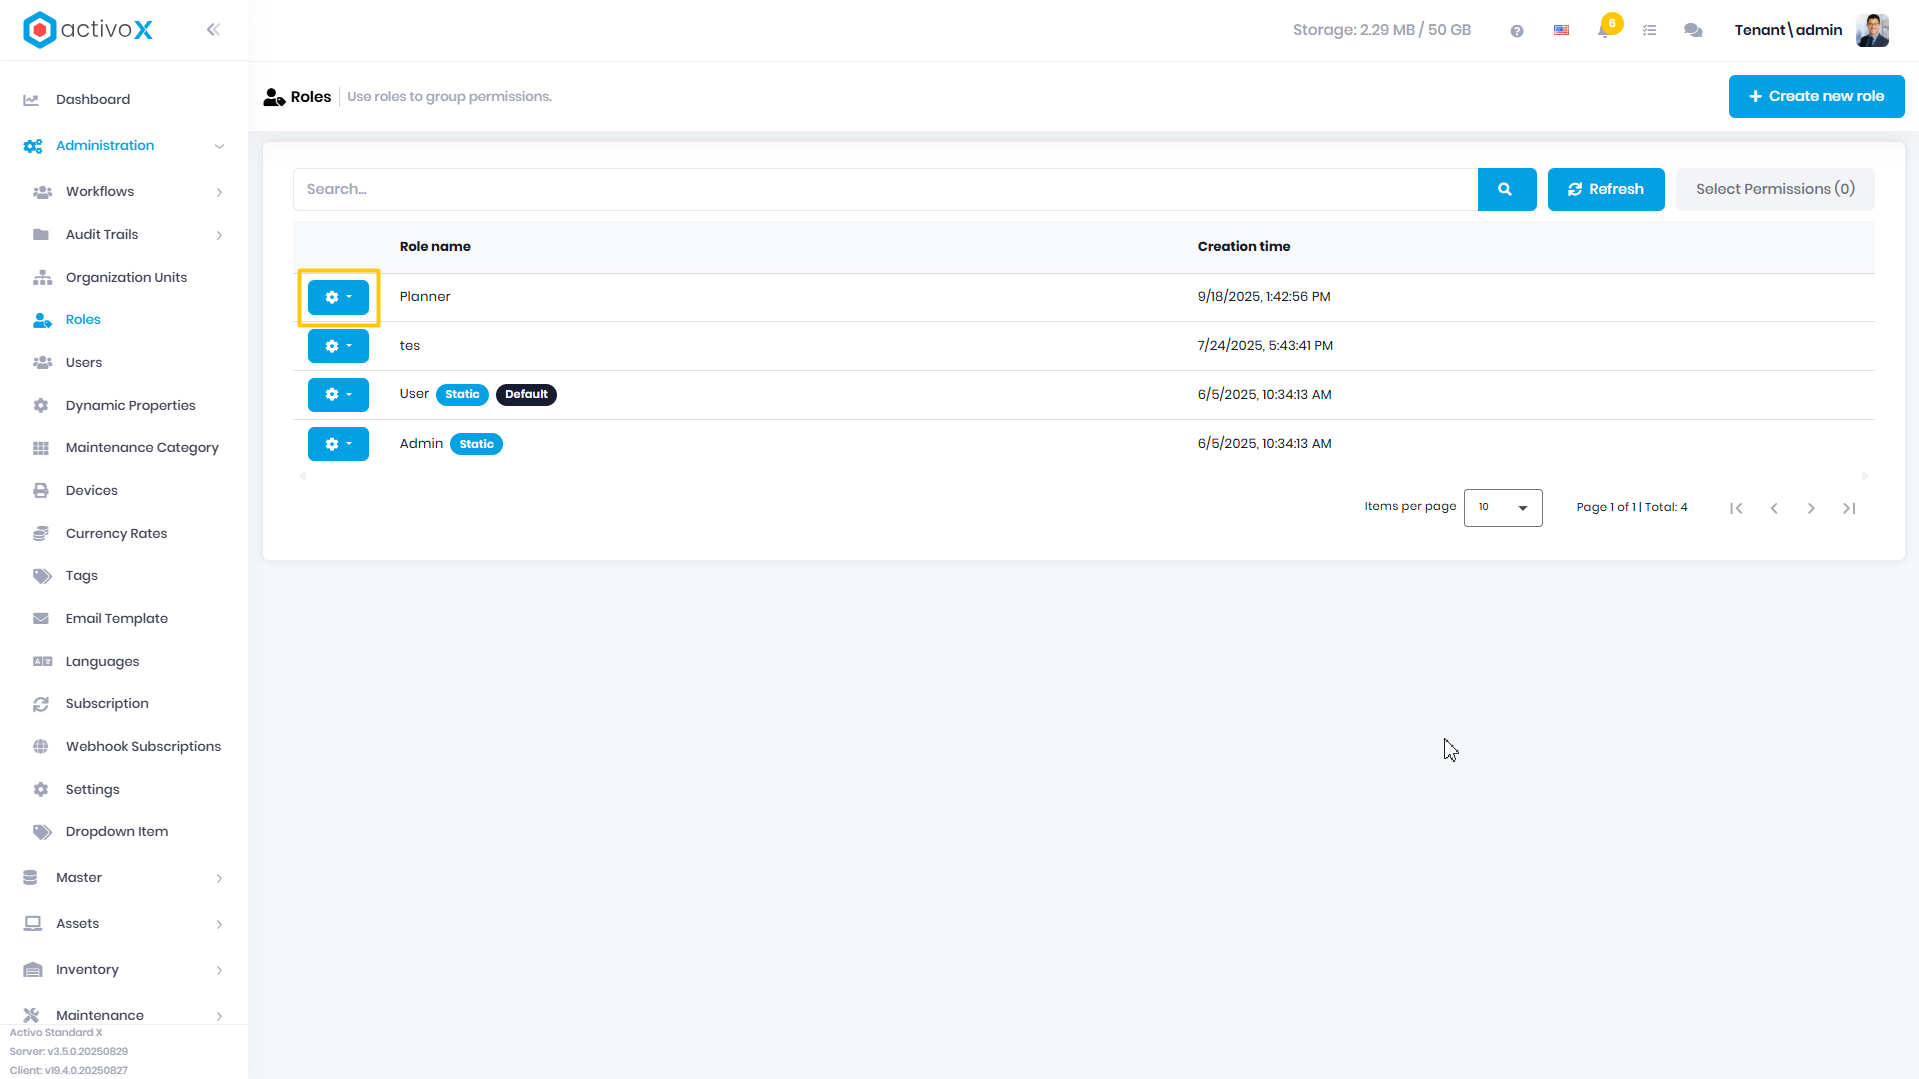Open the Users page
The image size is (1919, 1079).
(84, 363)
